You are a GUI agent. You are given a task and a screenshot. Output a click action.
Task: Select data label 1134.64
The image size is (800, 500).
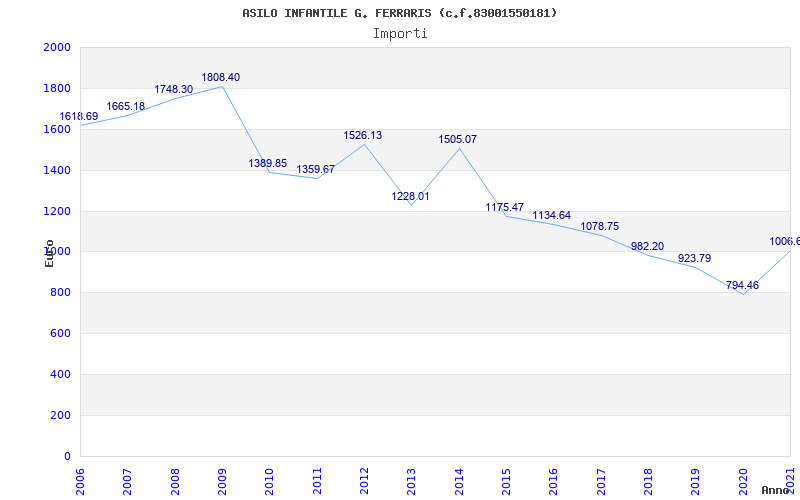(552, 215)
